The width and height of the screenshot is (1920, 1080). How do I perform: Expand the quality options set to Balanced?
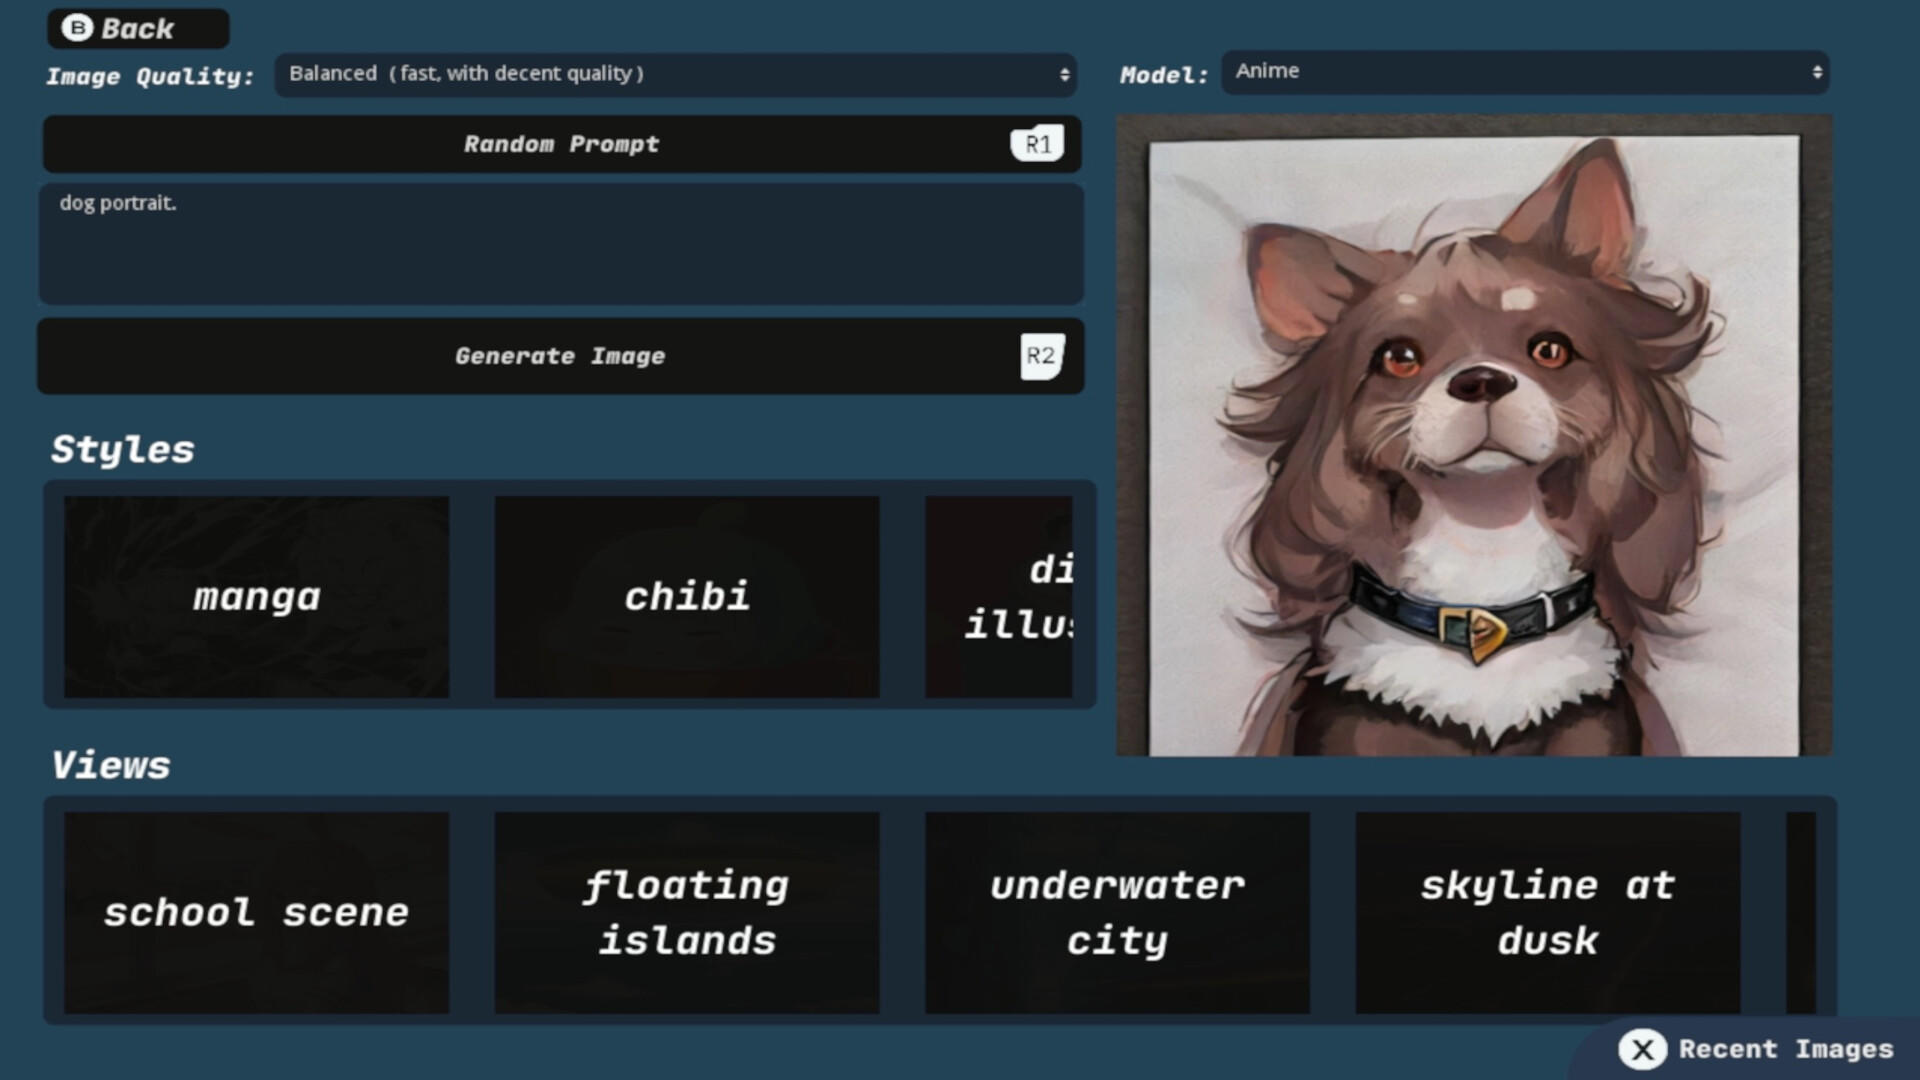click(x=675, y=74)
